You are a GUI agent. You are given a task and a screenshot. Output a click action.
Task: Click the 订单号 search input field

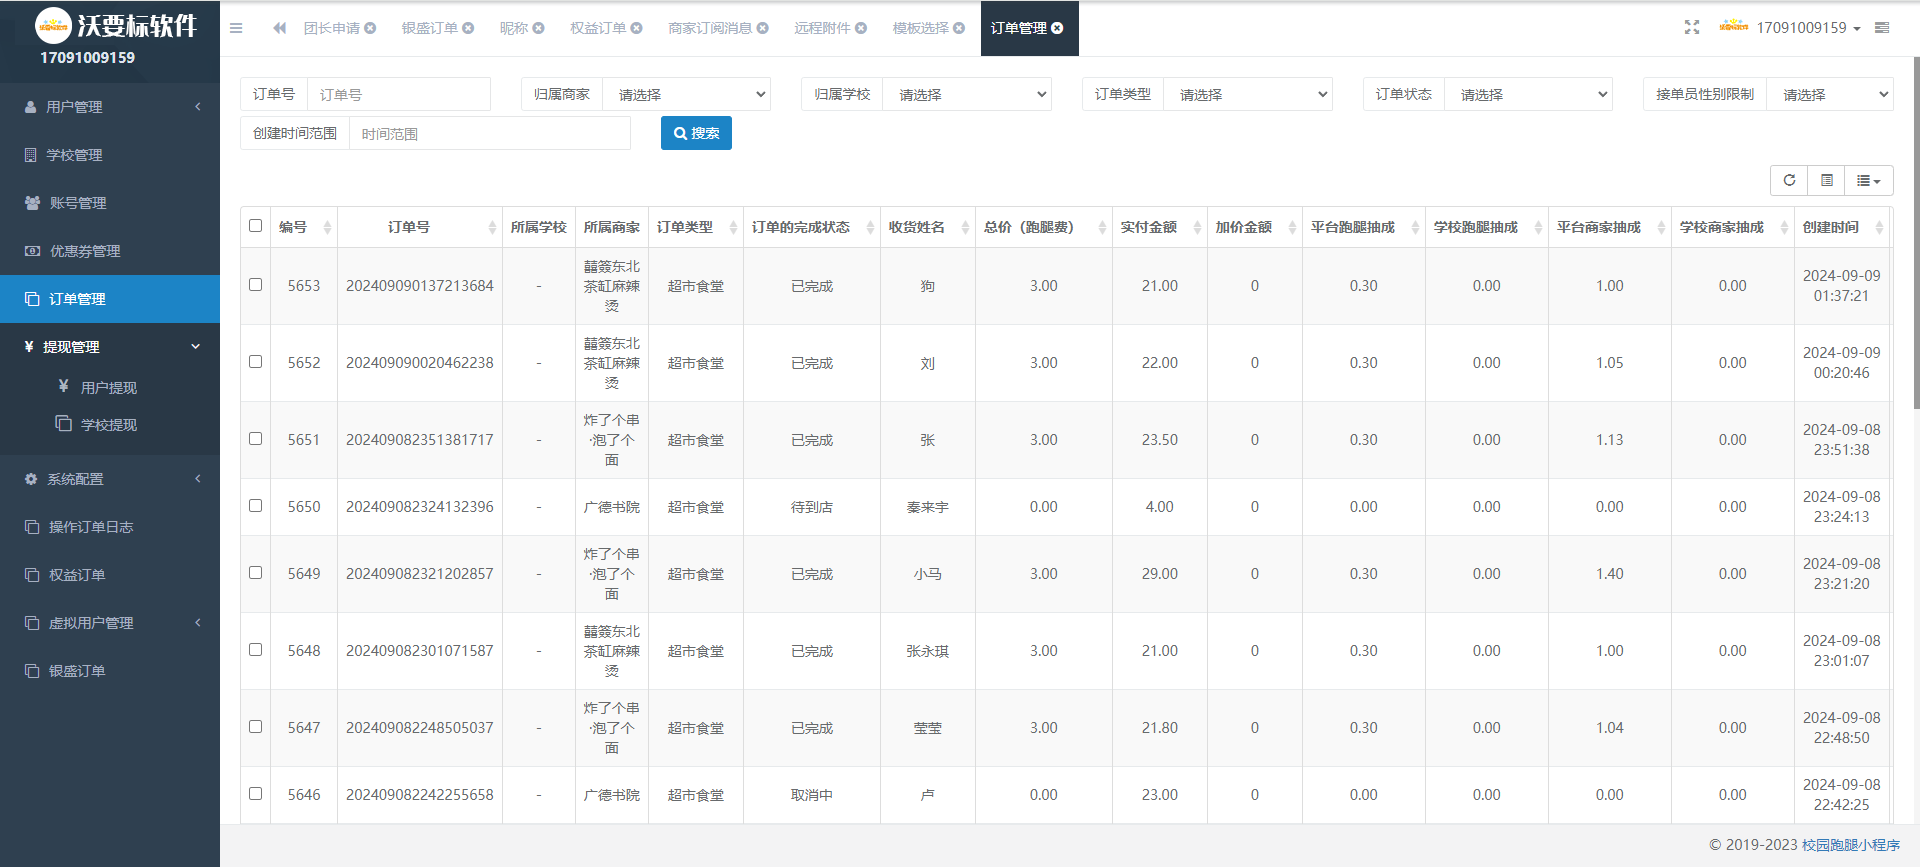tap(399, 94)
